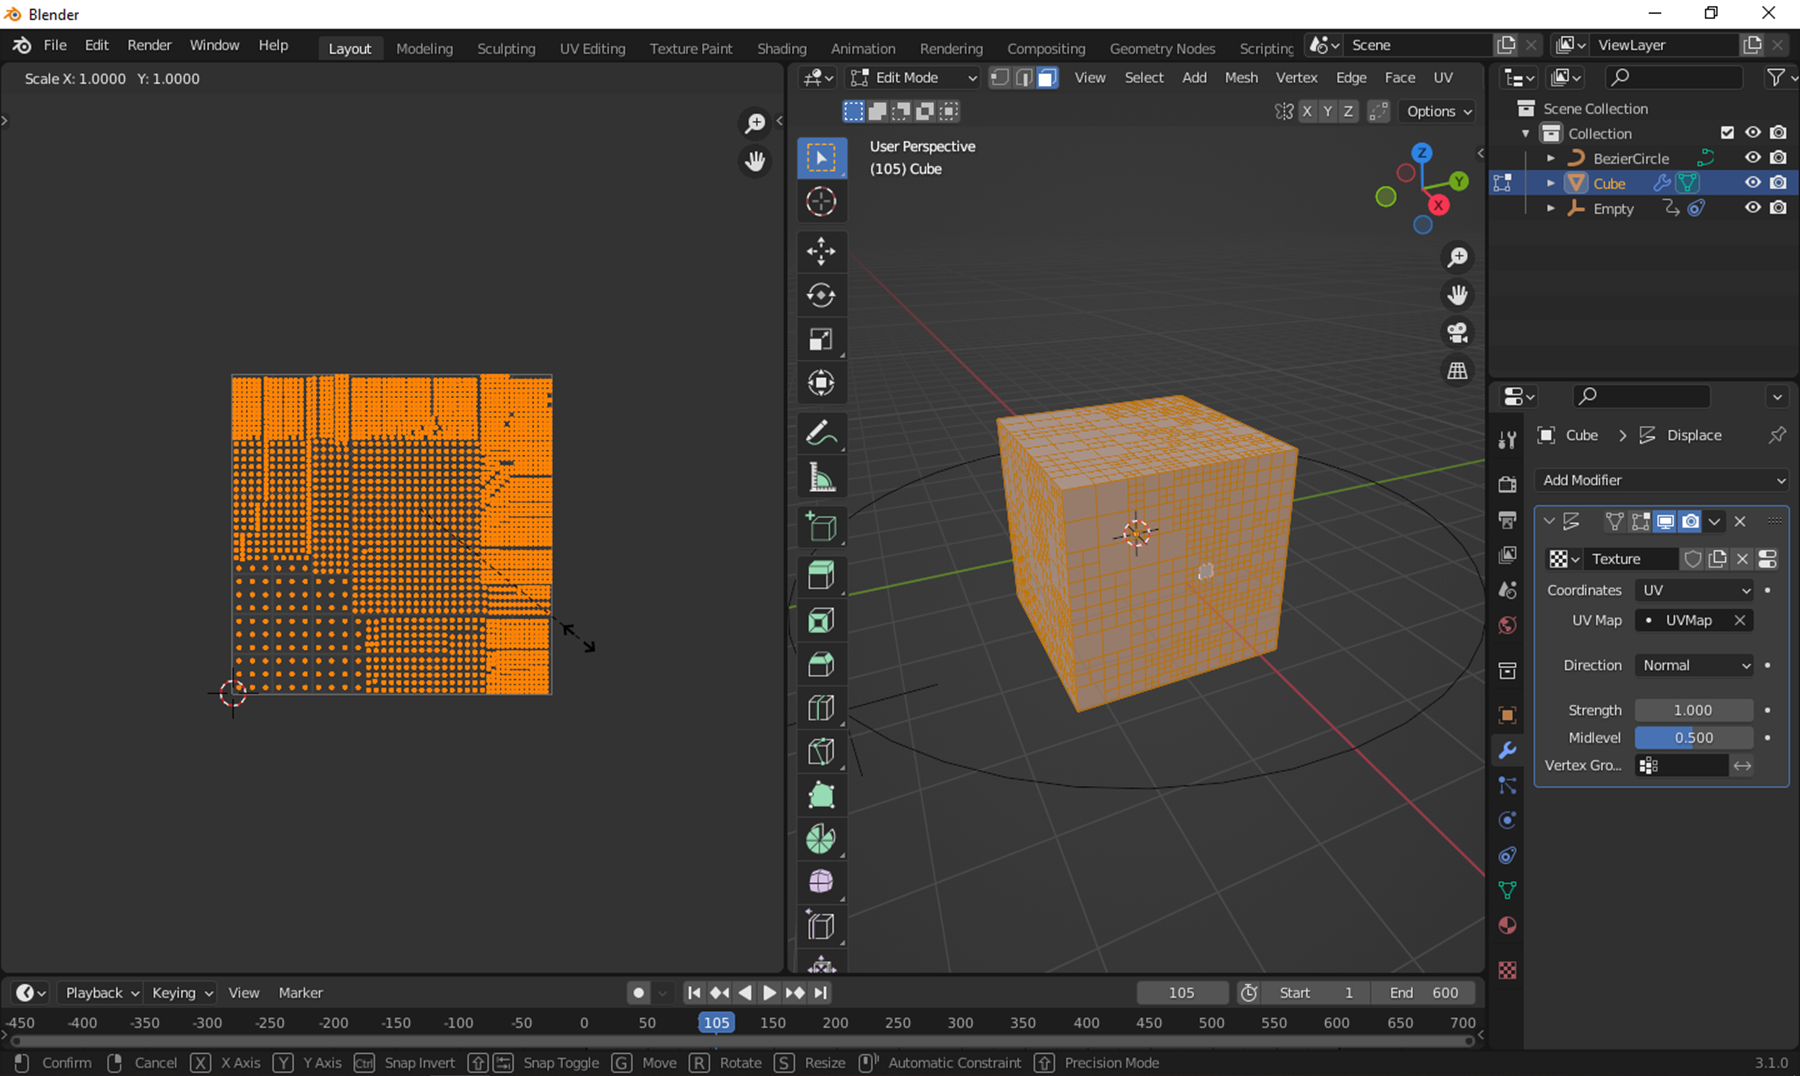This screenshot has height=1076, width=1800.
Task: Select the Spin tool
Action: (x=821, y=839)
